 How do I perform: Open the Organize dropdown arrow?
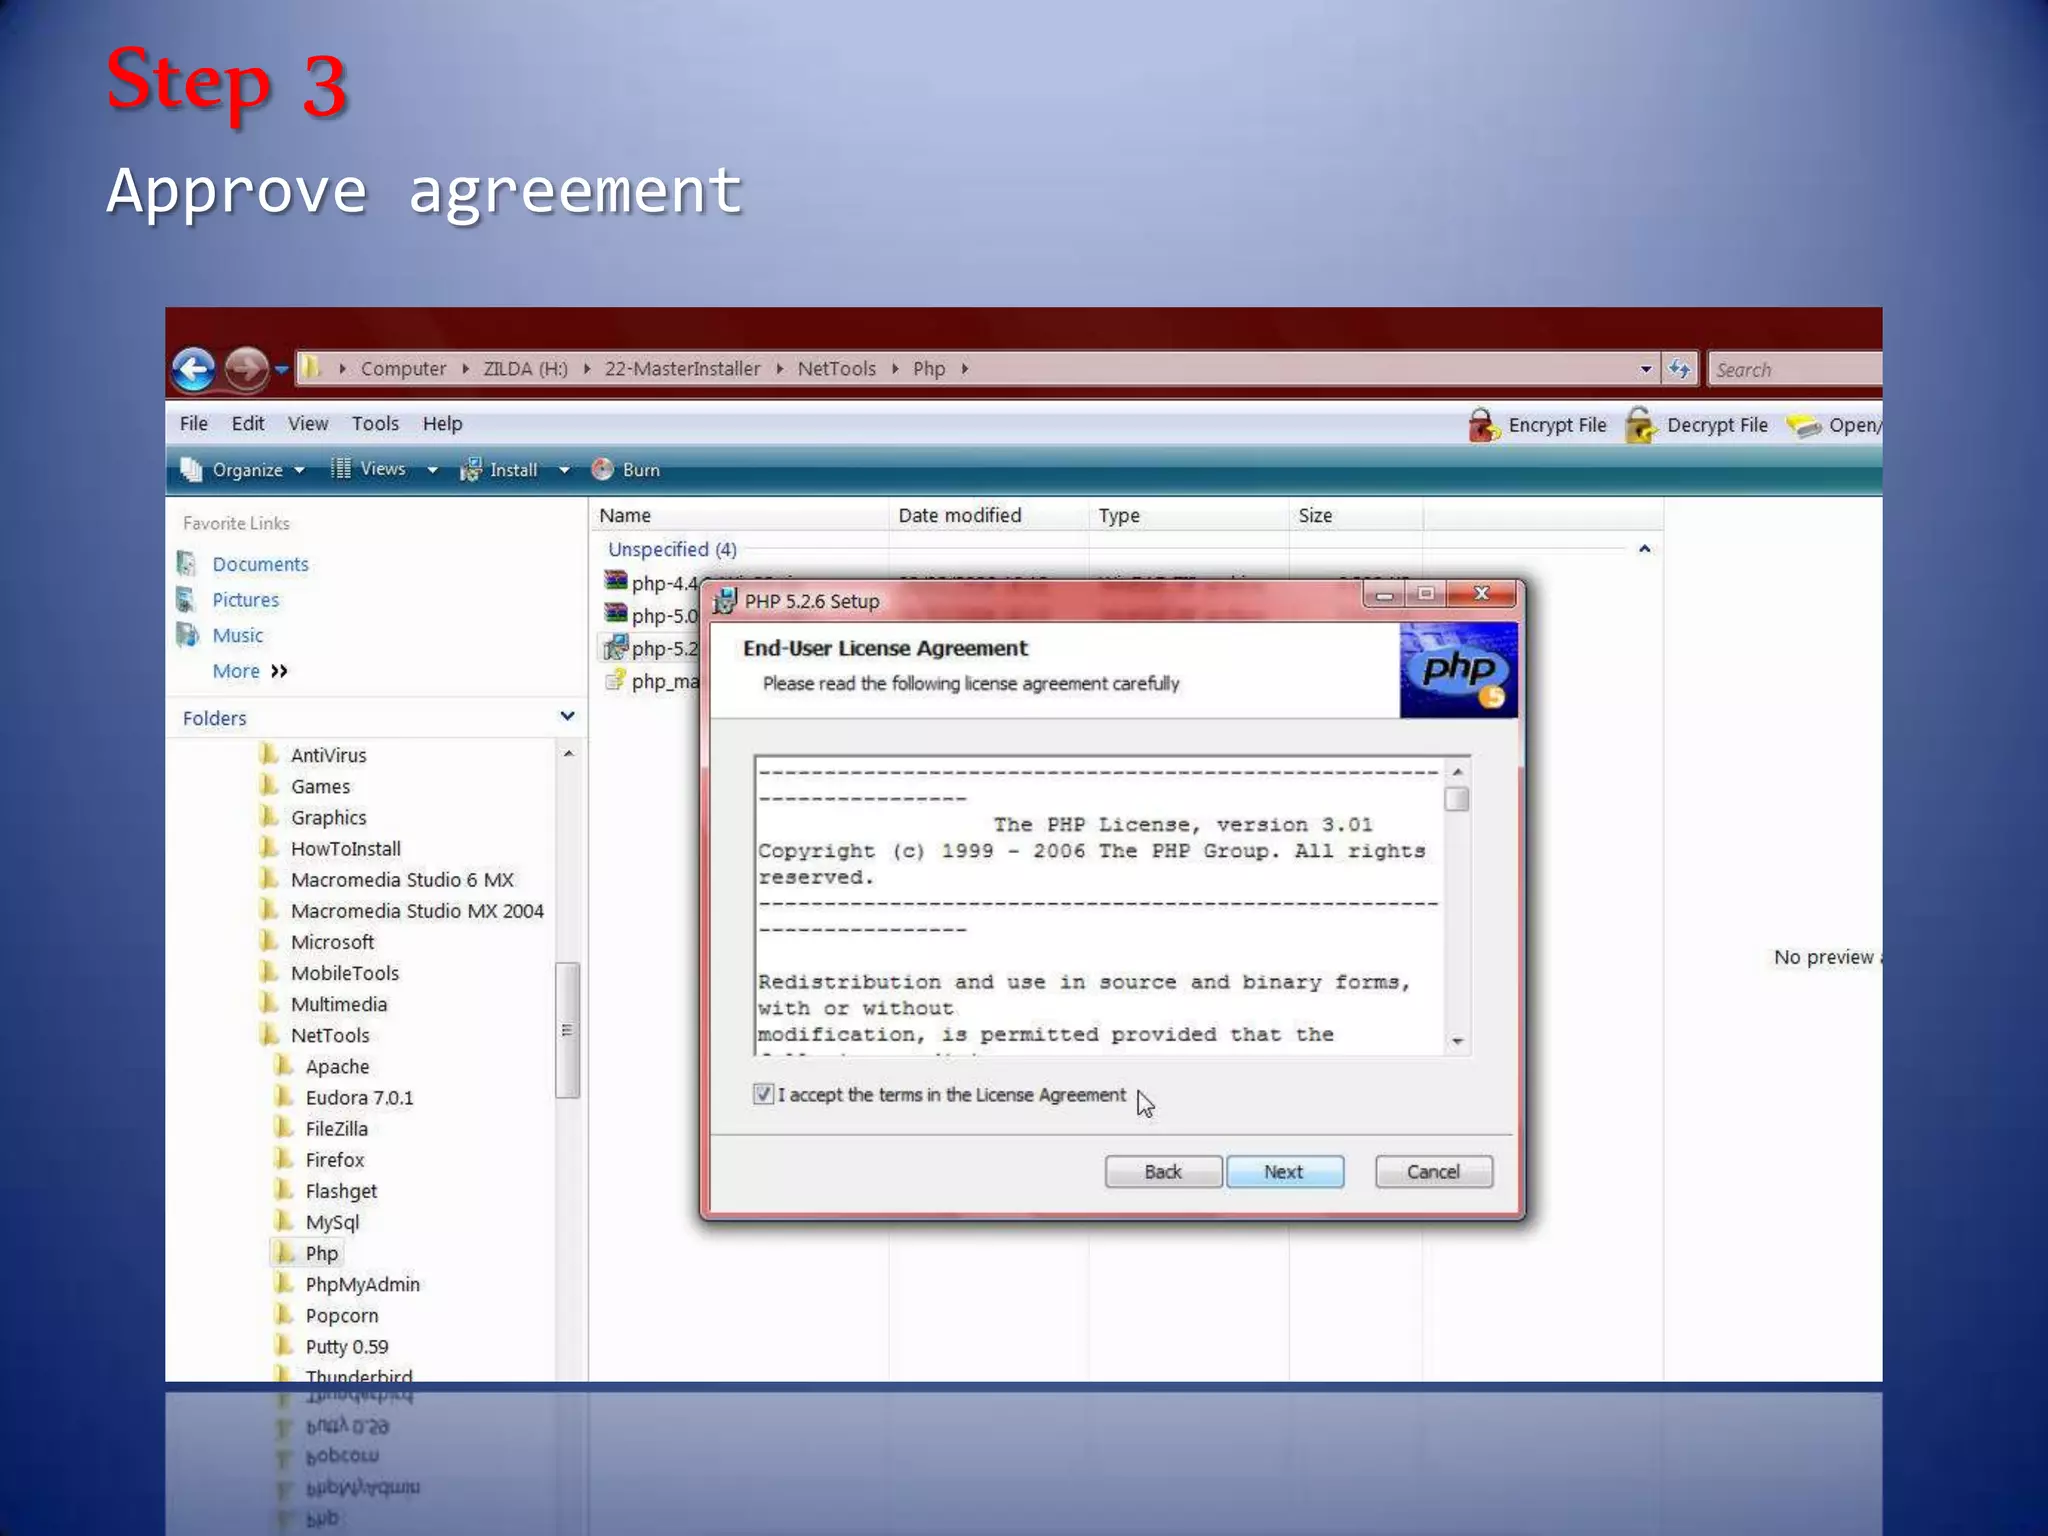(299, 470)
